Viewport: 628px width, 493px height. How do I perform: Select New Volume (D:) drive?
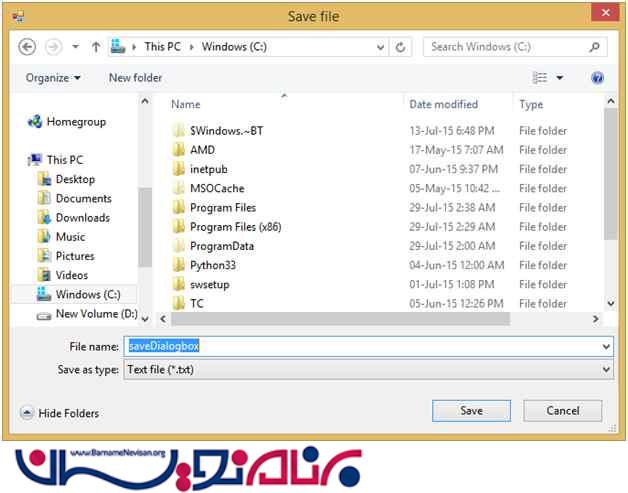click(x=96, y=314)
